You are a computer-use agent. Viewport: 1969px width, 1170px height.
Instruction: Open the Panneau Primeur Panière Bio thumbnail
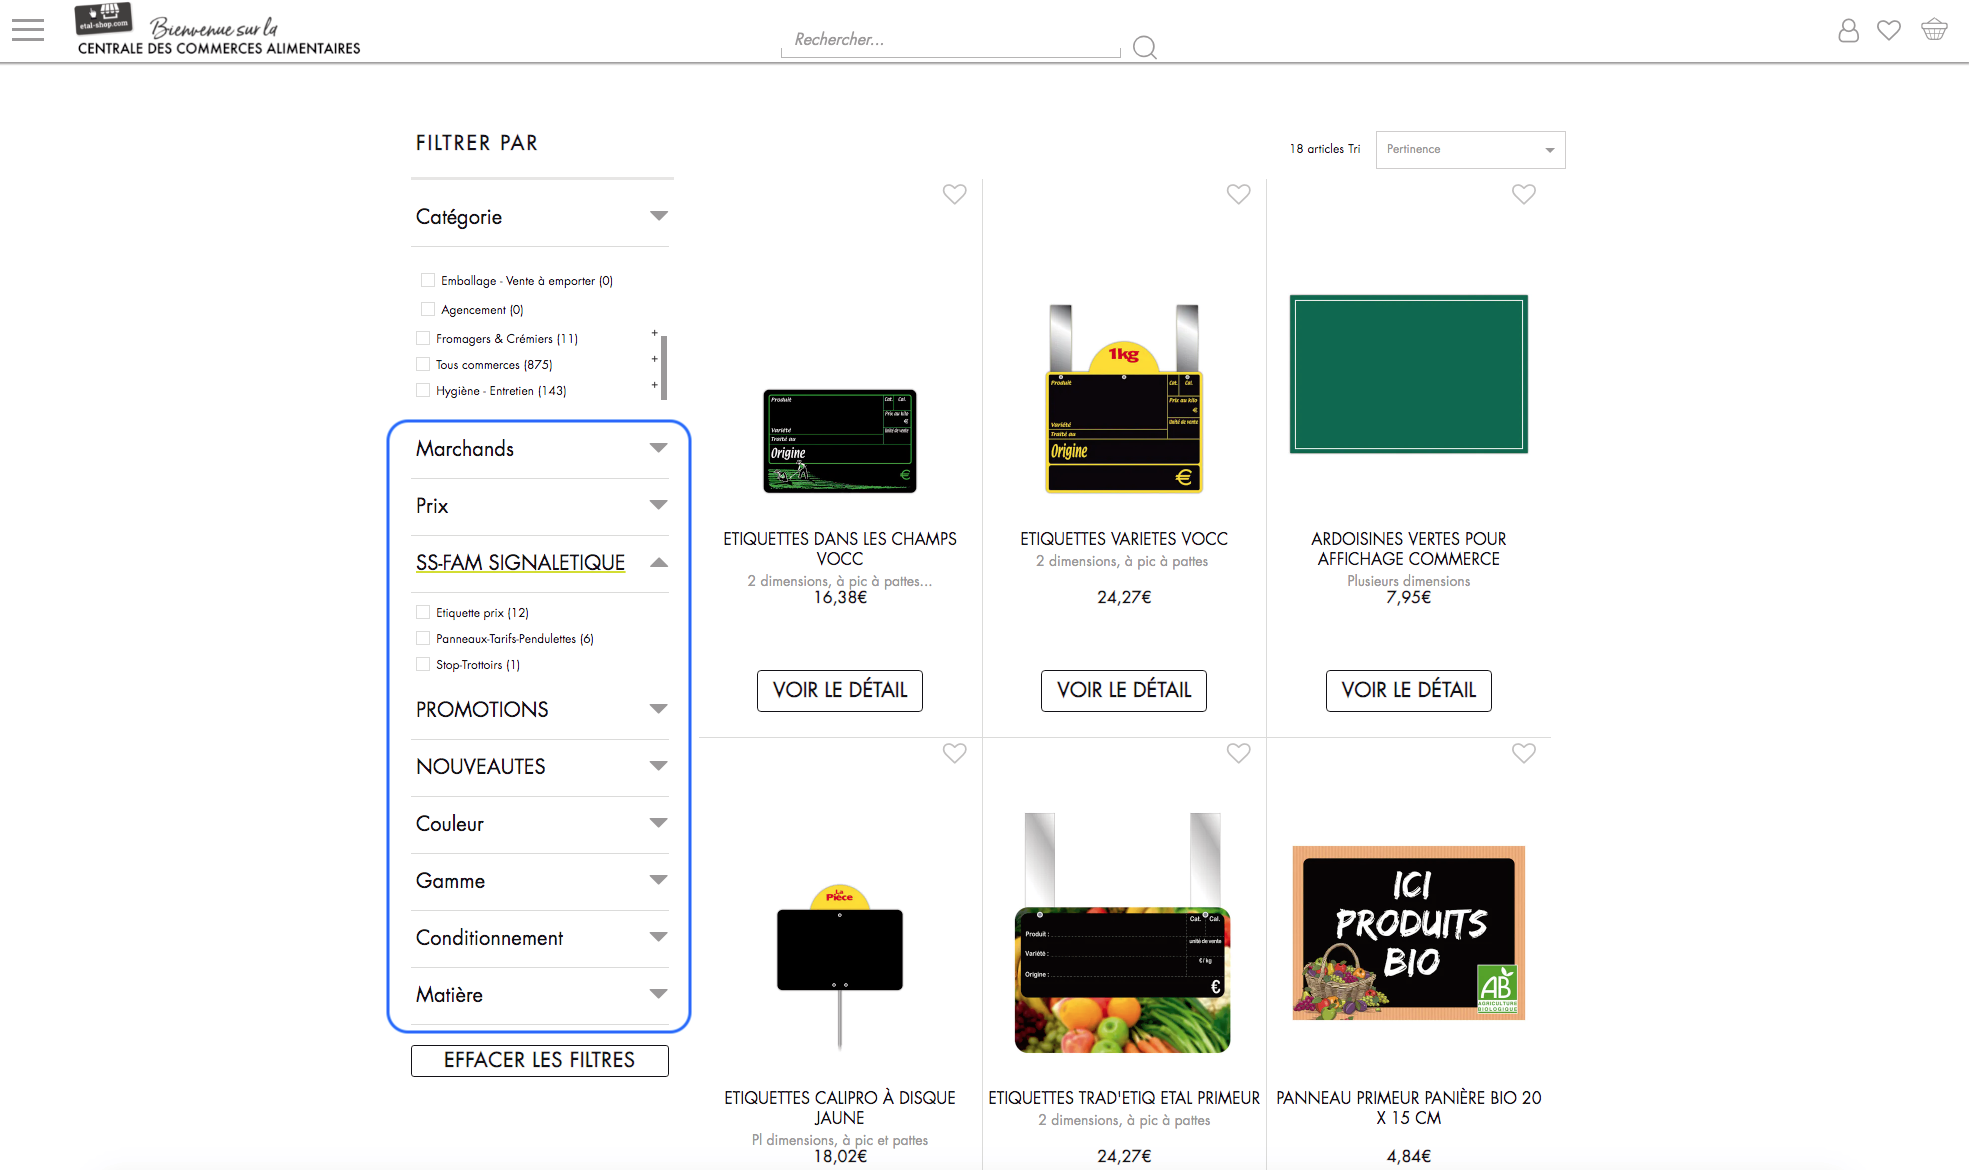[x=1408, y=932]
